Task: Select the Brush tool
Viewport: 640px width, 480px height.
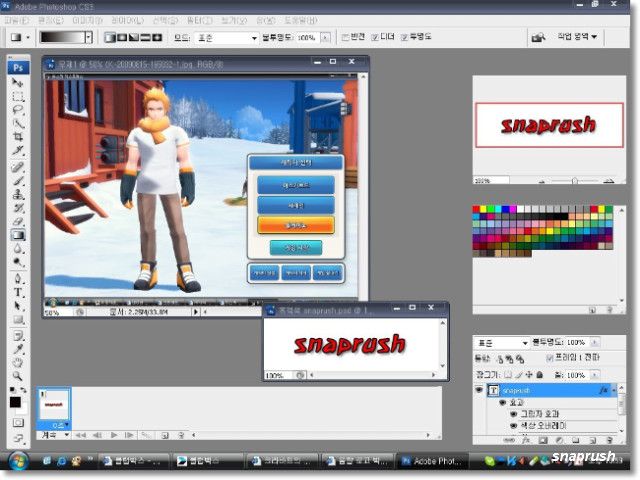Action: [x=18, y=181]
